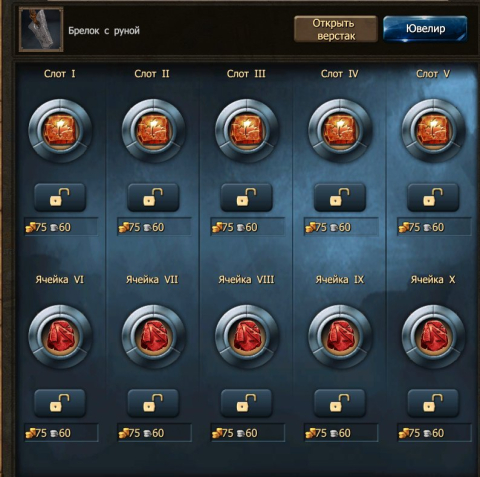Select the red crystal in Ячейка VIII
The width and height of the screenshot is (480, 477).
(247, 336)
